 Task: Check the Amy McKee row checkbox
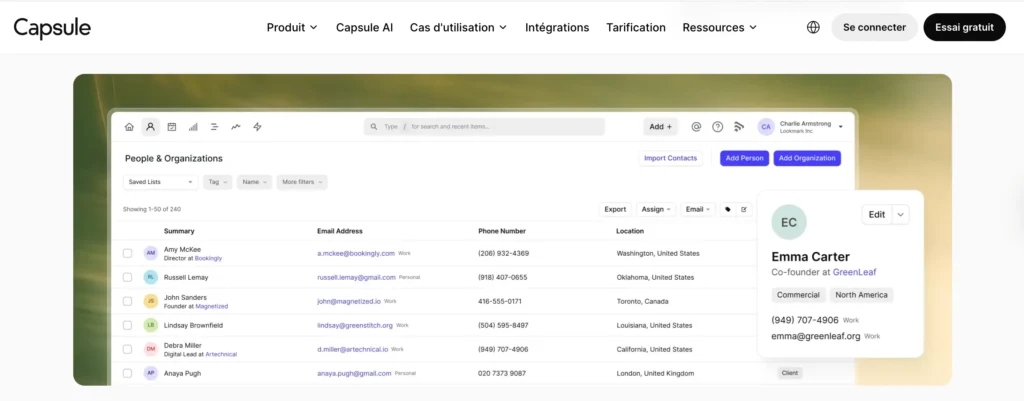[x=127, y=253]
